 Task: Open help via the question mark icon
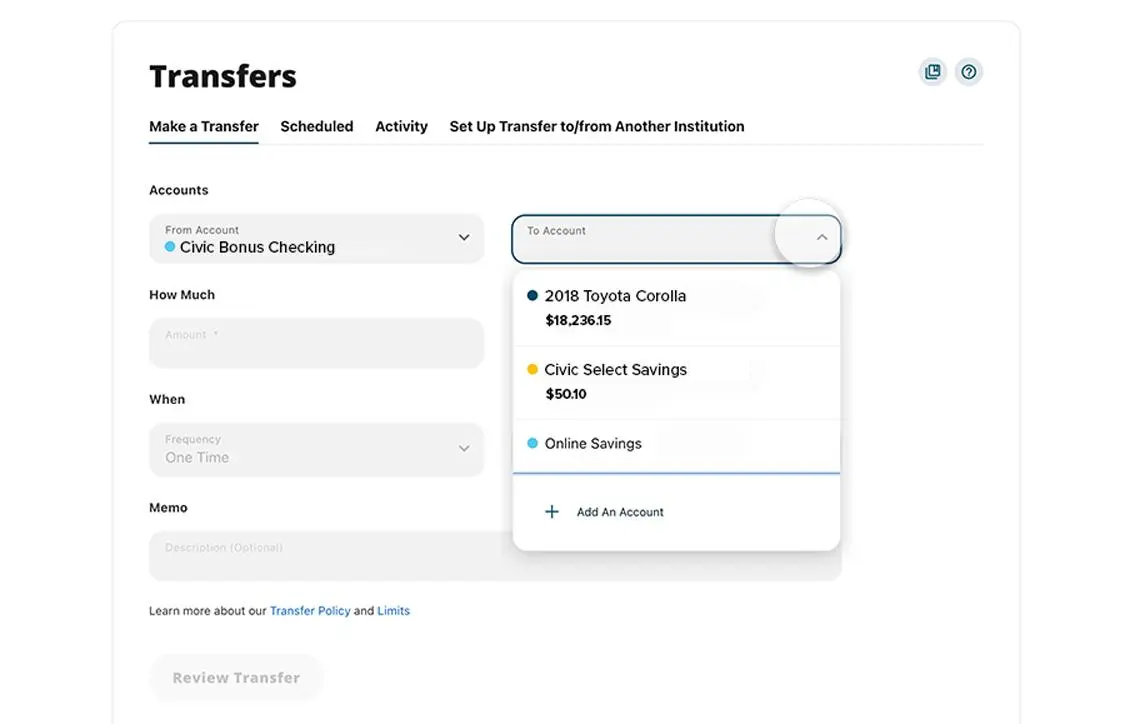968,72
